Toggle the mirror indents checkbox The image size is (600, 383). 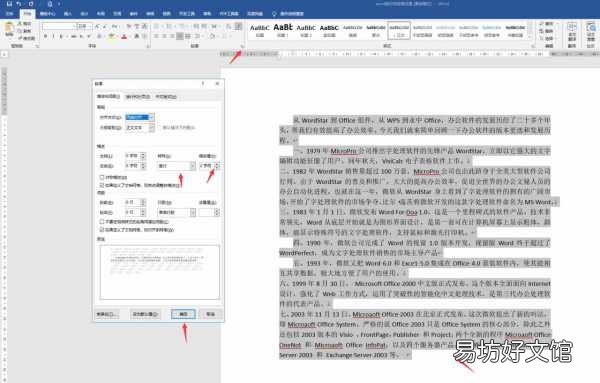pyautogui.click(x=102, y=177)
